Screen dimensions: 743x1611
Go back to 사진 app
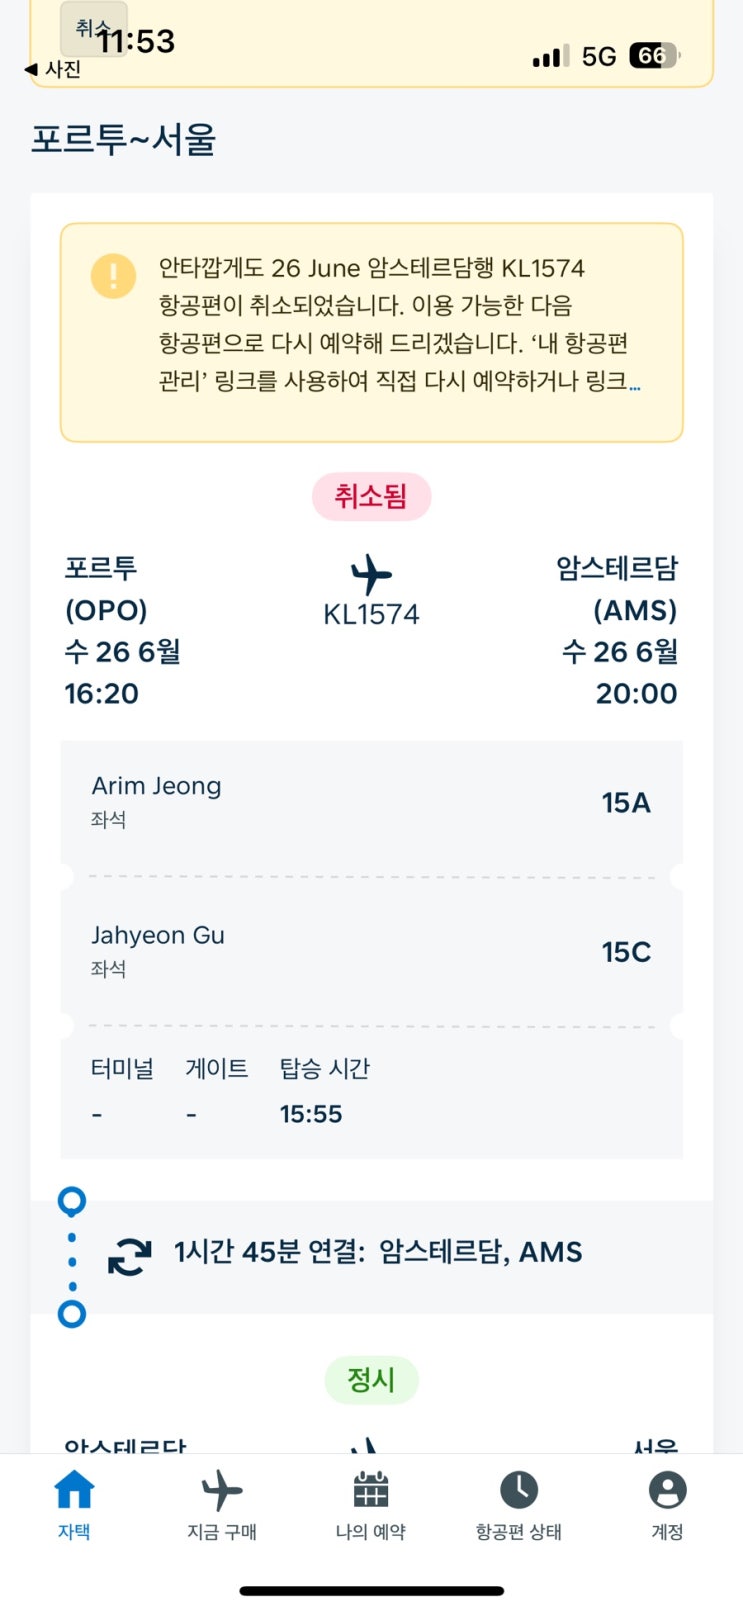pyautogui.click(x=54, y=69)
